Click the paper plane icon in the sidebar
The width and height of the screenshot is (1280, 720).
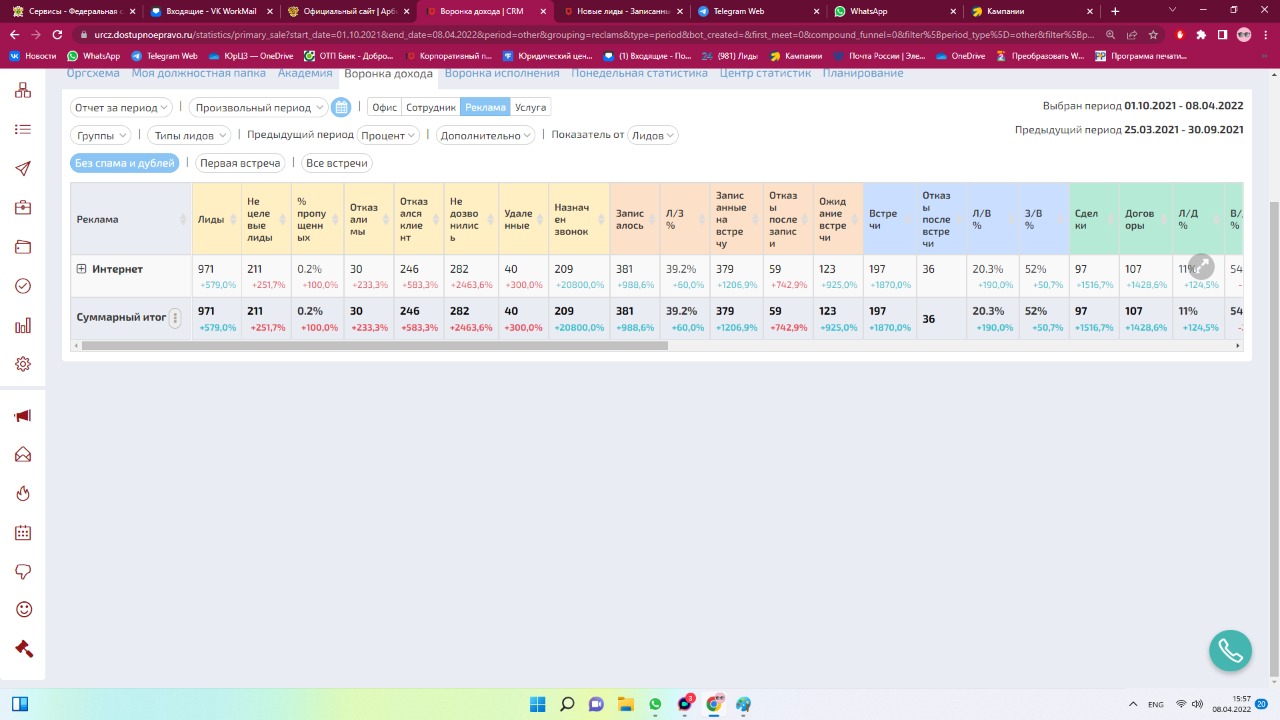click(x=22, y=169)
